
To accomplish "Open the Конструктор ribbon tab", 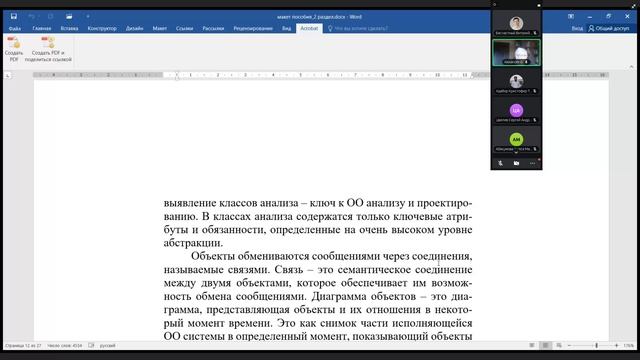I will click(x=102, y=29).
